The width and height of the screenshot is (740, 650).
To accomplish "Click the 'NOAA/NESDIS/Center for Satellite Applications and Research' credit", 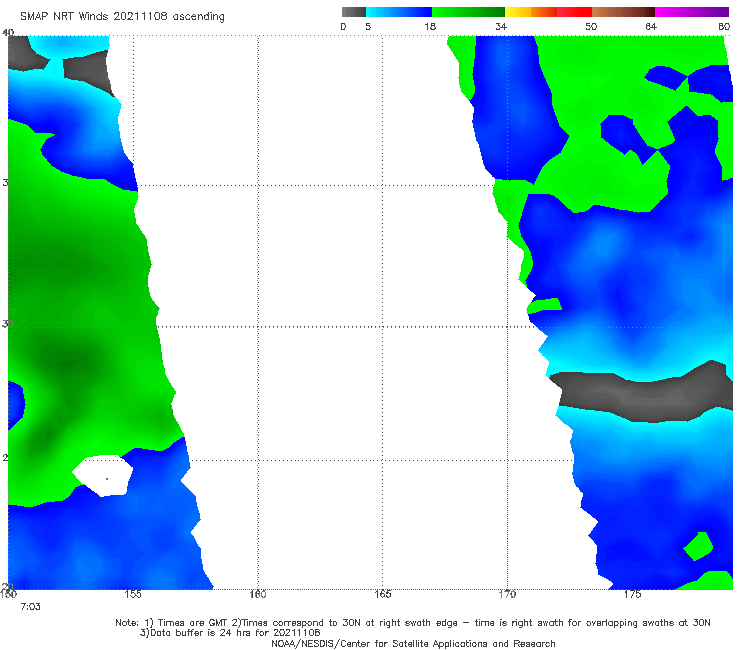I will 413,644.
